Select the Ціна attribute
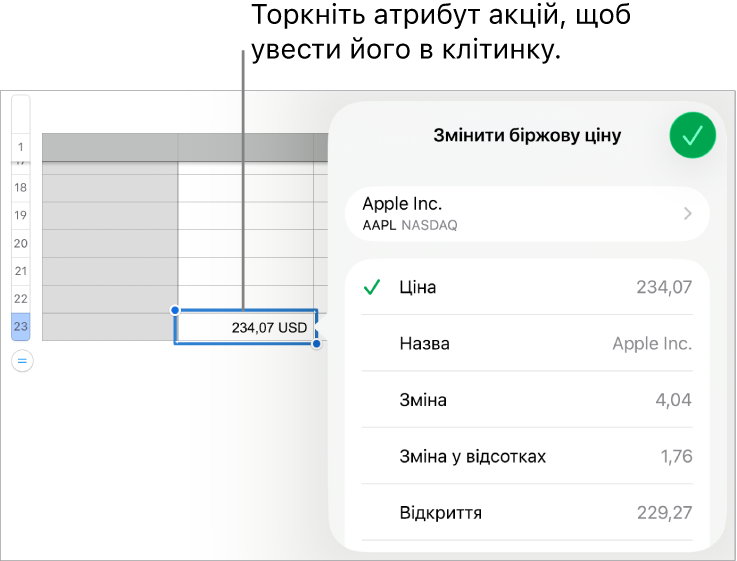Screen dimensions: 737x561 click(x=527, y=287)
